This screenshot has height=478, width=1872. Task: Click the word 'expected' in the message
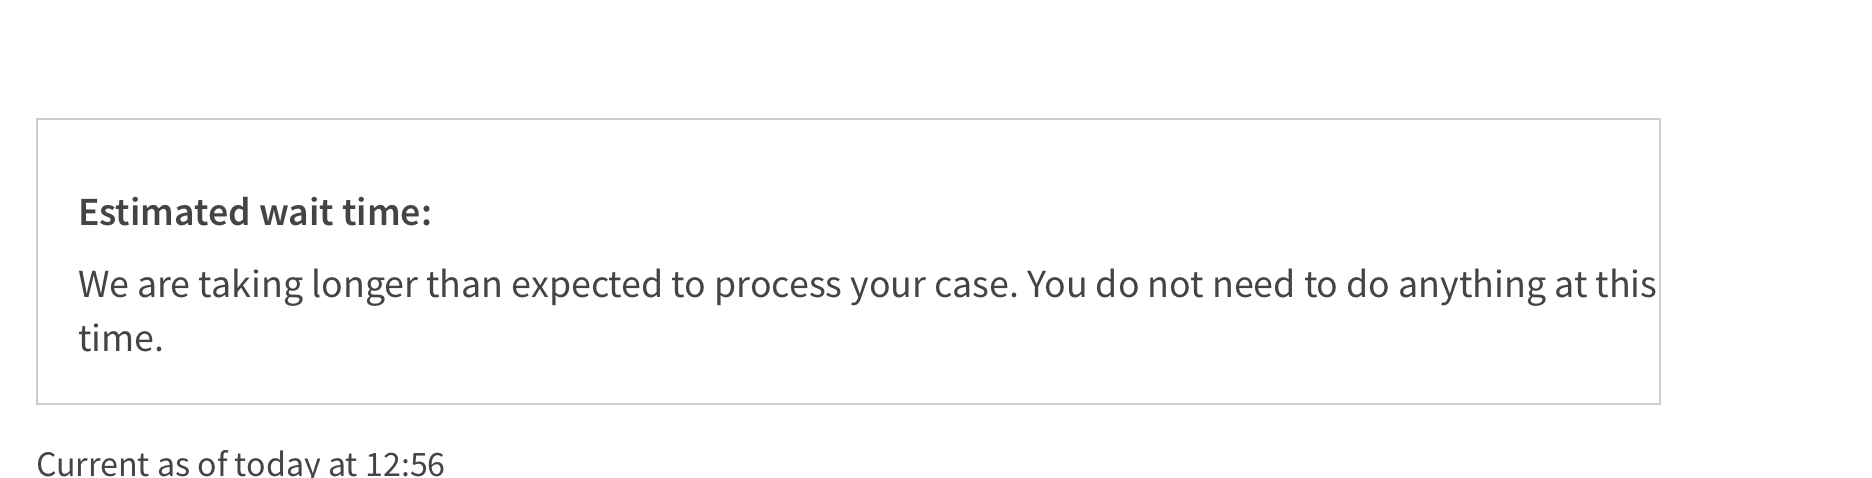tap(586, 285)
